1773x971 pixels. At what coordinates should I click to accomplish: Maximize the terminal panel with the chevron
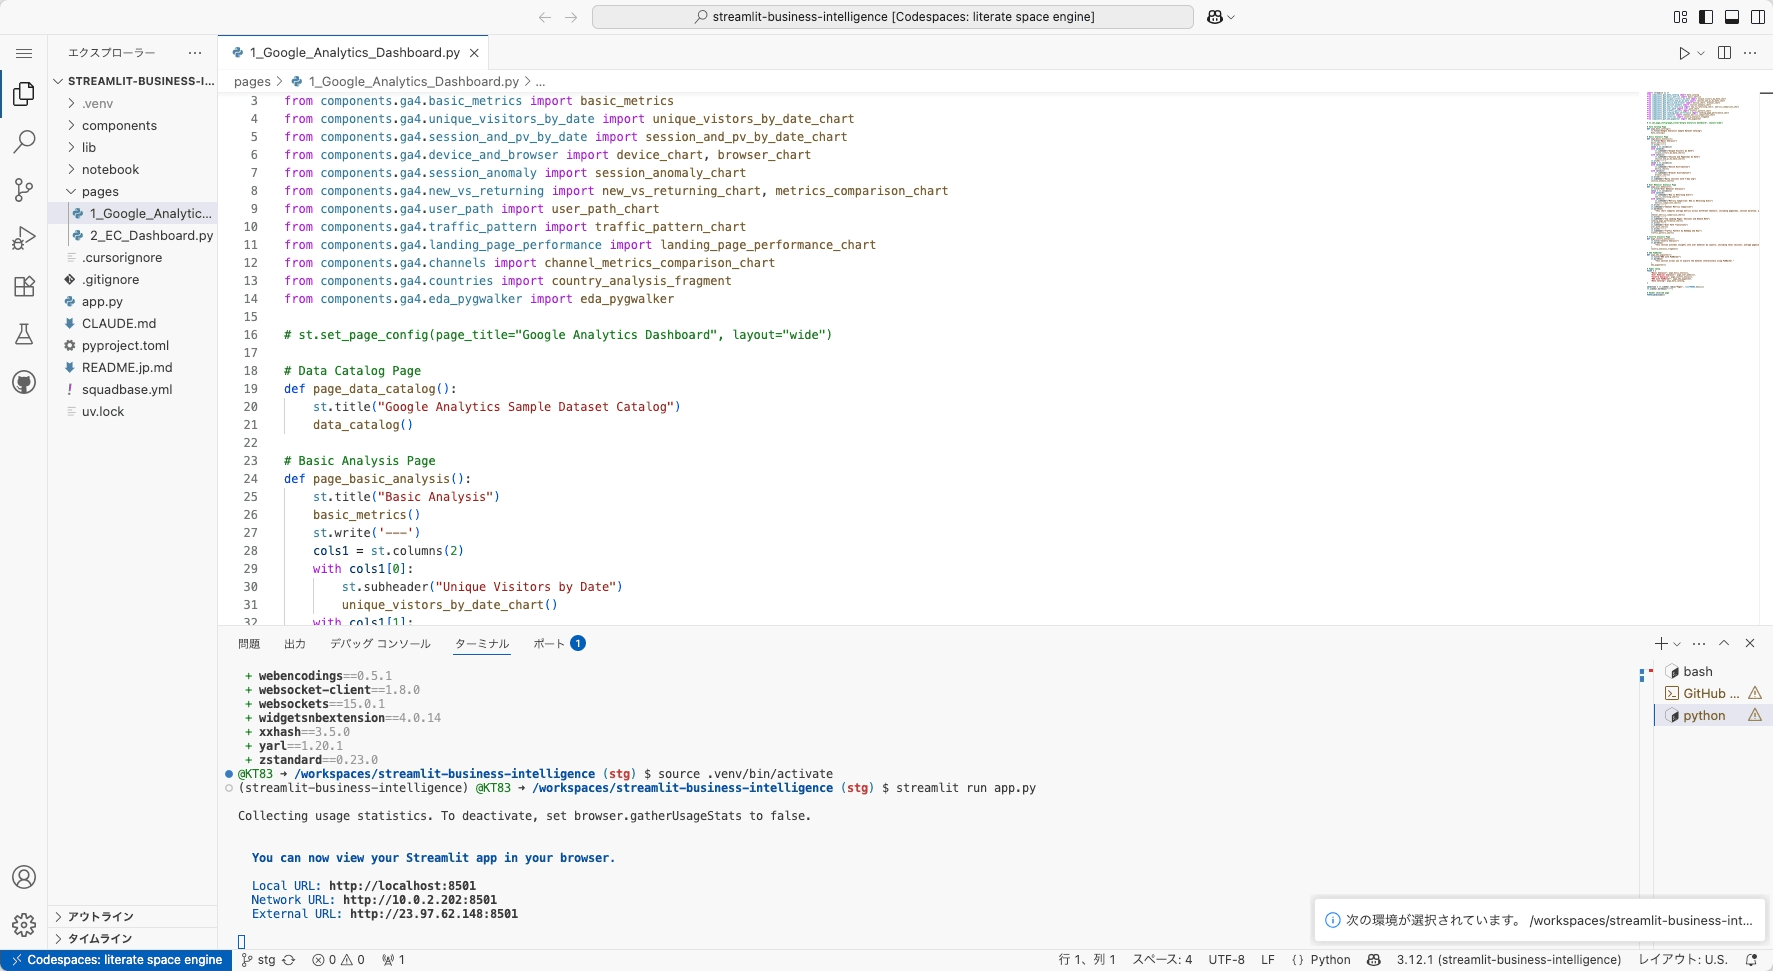point(1724,643)
